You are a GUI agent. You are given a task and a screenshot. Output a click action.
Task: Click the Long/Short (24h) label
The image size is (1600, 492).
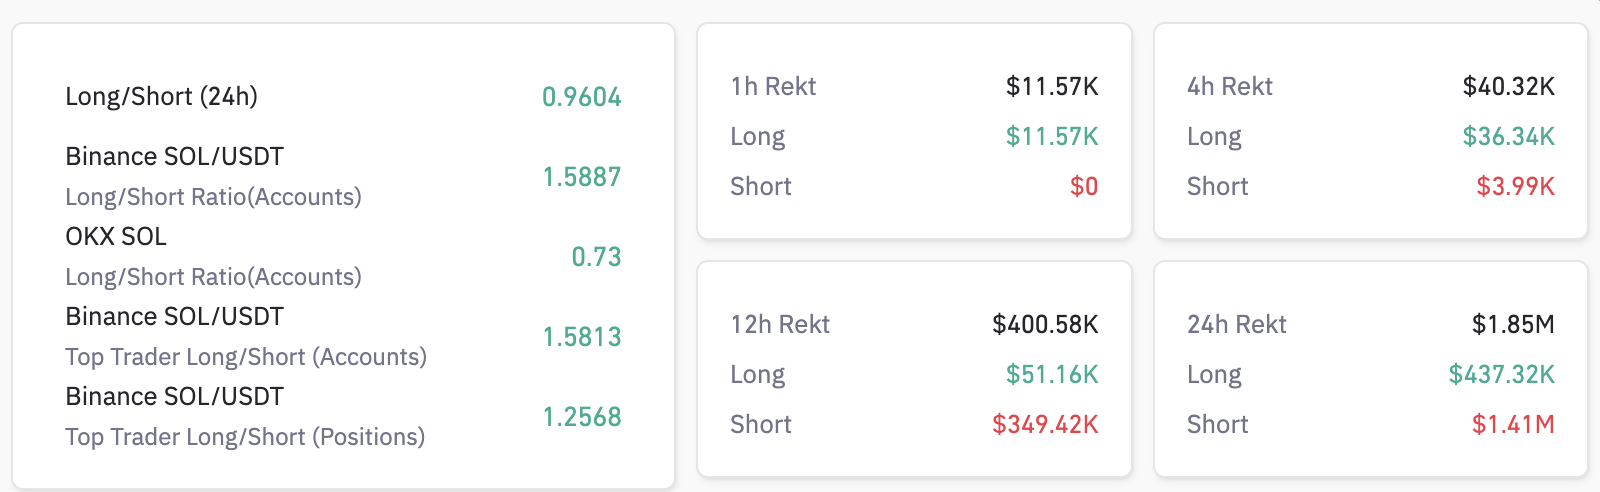(x=161, y=97)
